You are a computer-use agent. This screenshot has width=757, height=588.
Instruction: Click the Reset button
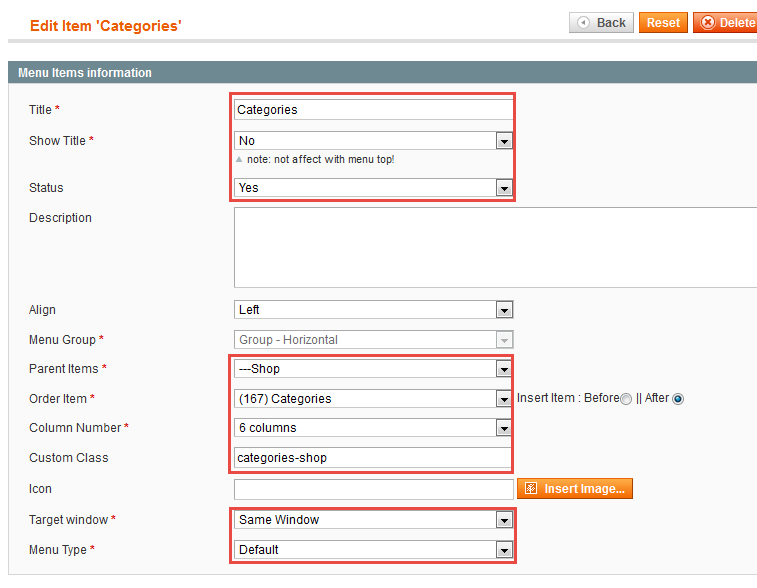point(663,23)
